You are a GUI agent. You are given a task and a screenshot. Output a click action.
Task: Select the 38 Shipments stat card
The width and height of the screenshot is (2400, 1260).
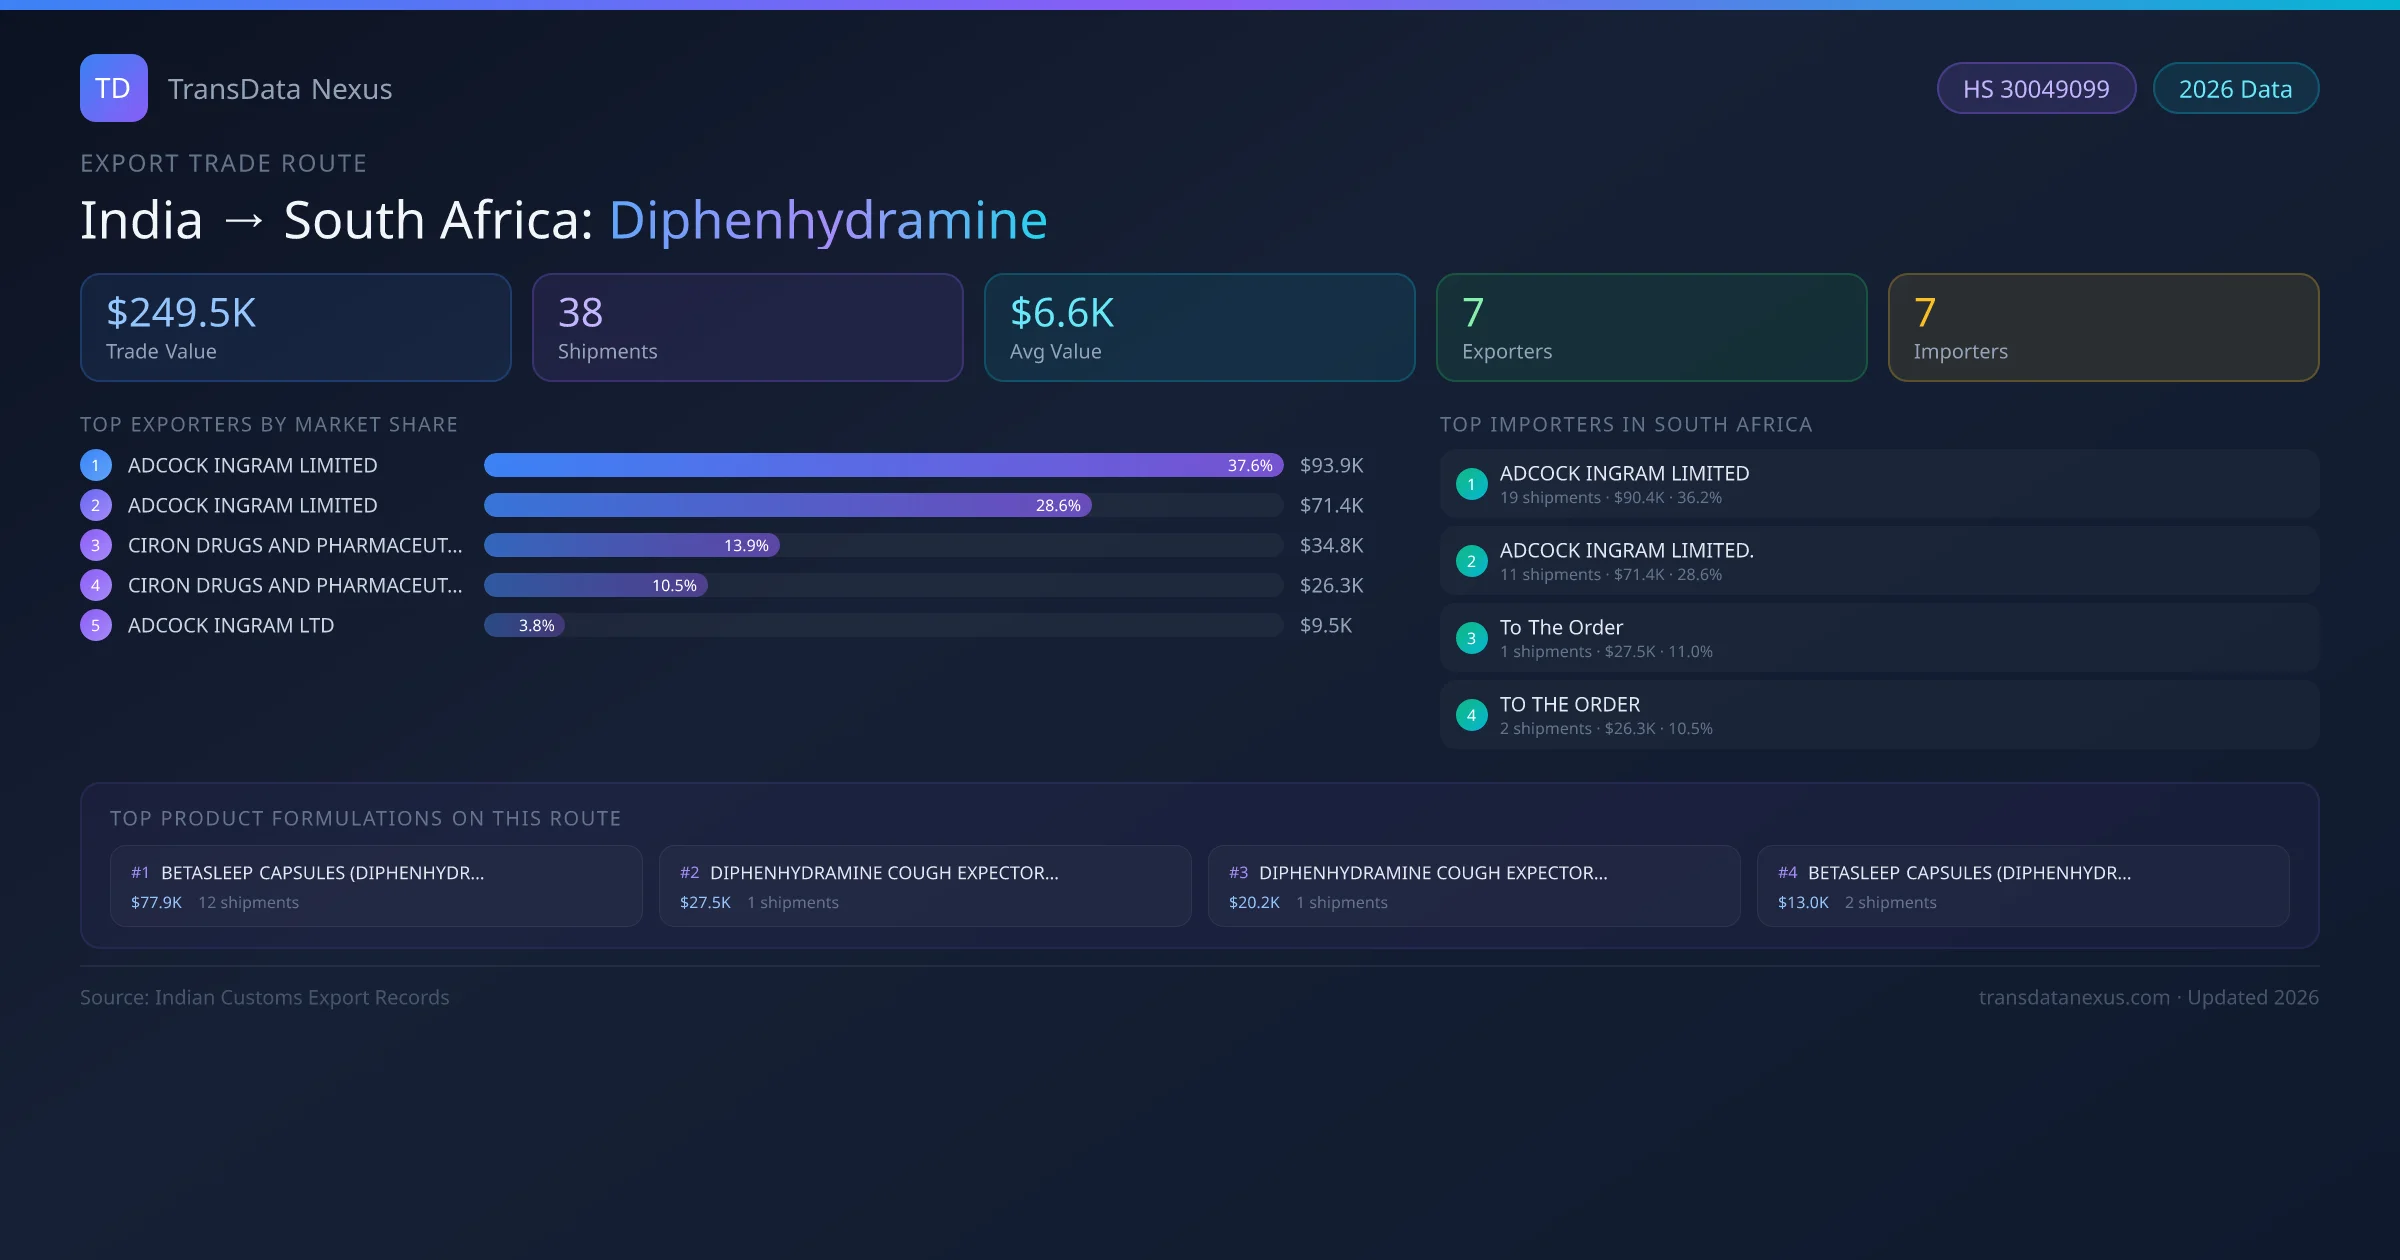click(x=747, y=328)
